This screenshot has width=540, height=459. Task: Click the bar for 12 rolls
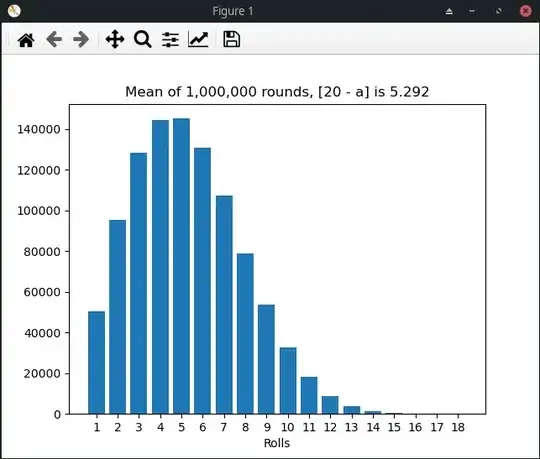330,405
